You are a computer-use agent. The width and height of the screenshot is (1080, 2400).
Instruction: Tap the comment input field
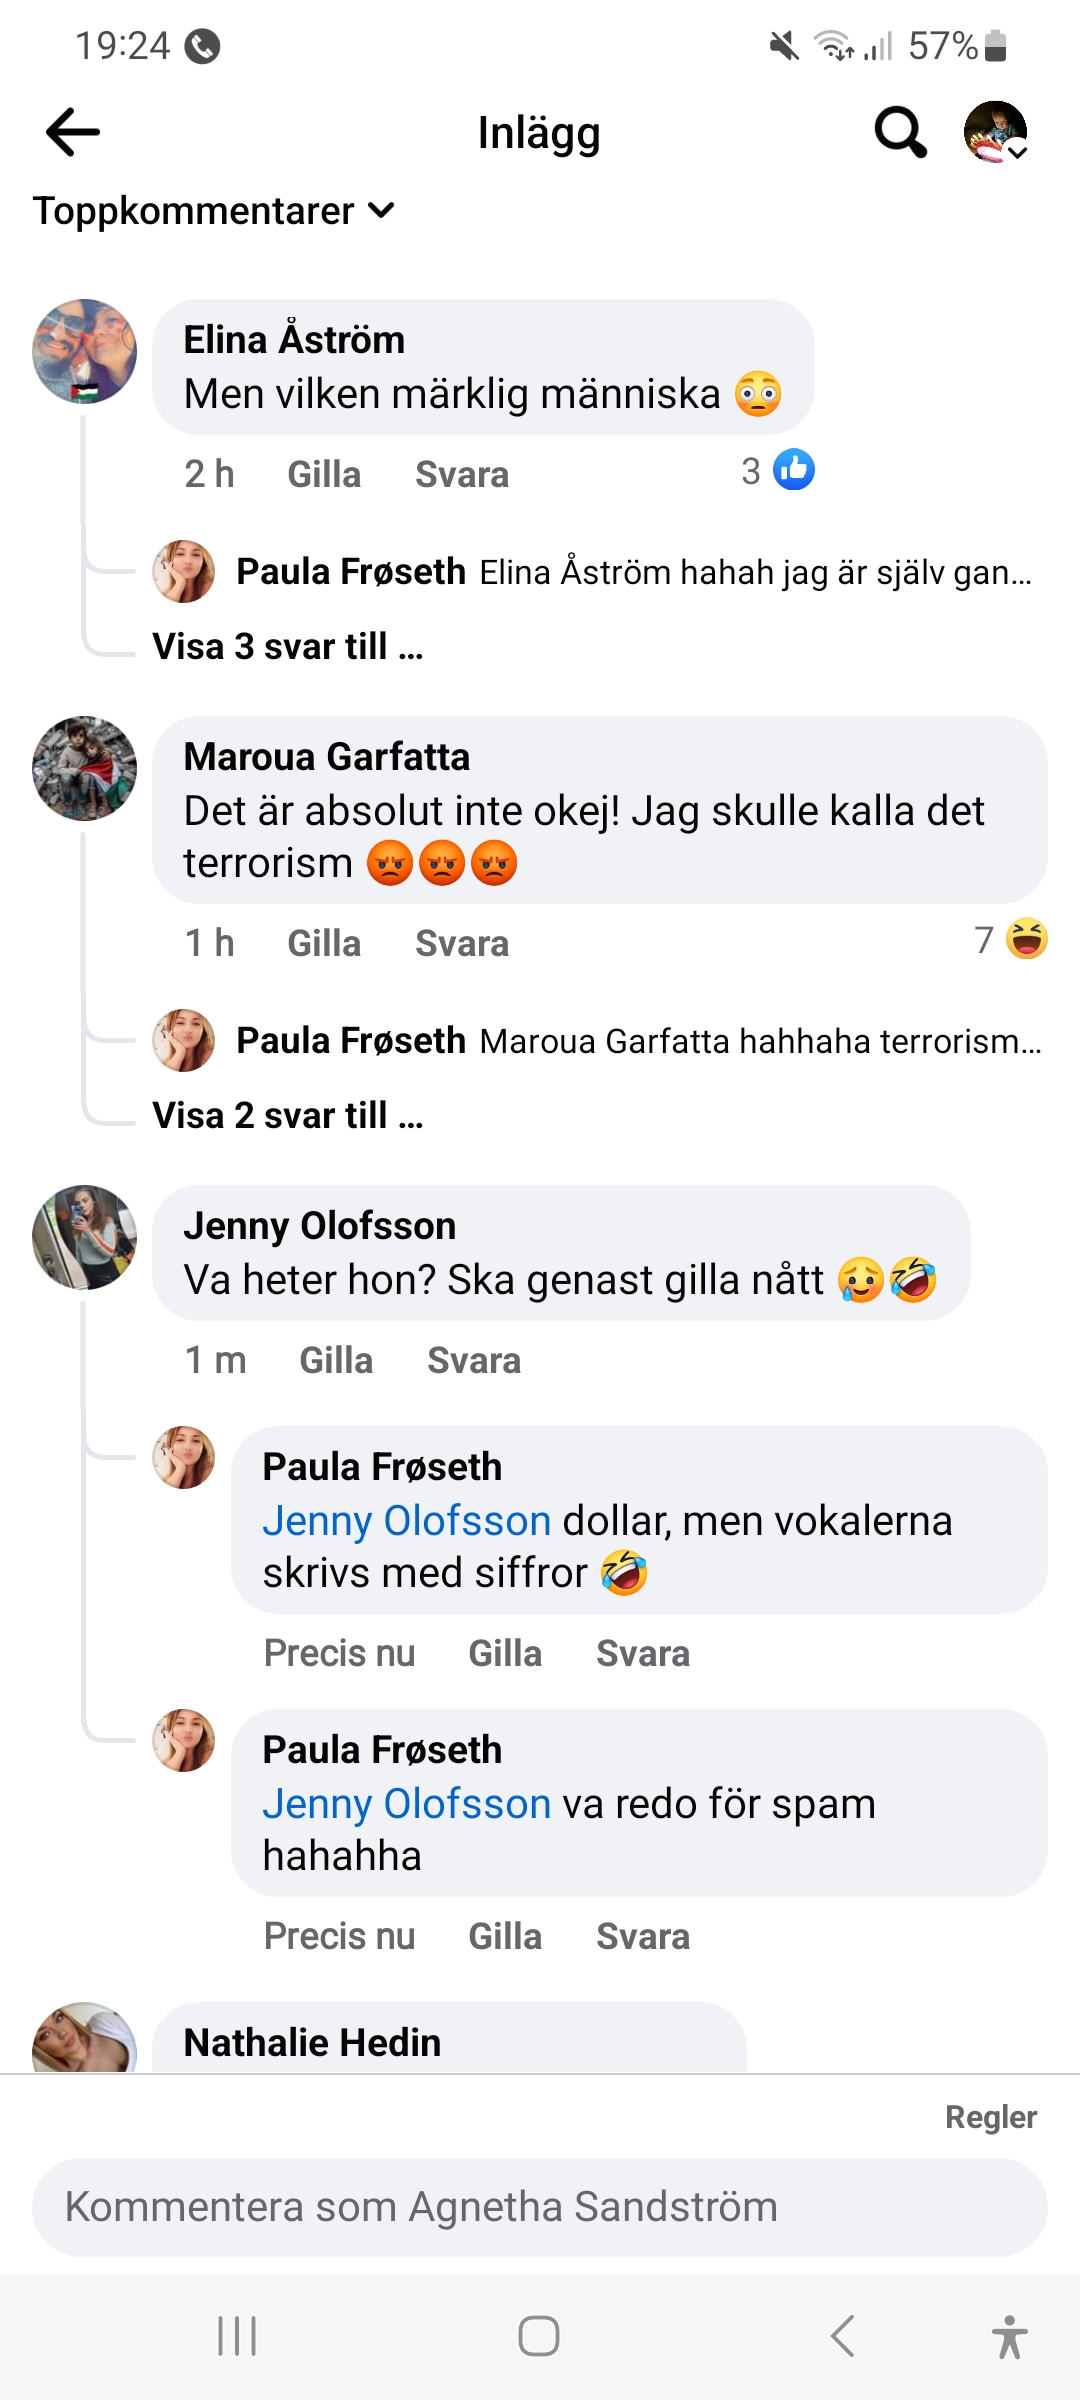540,2207
